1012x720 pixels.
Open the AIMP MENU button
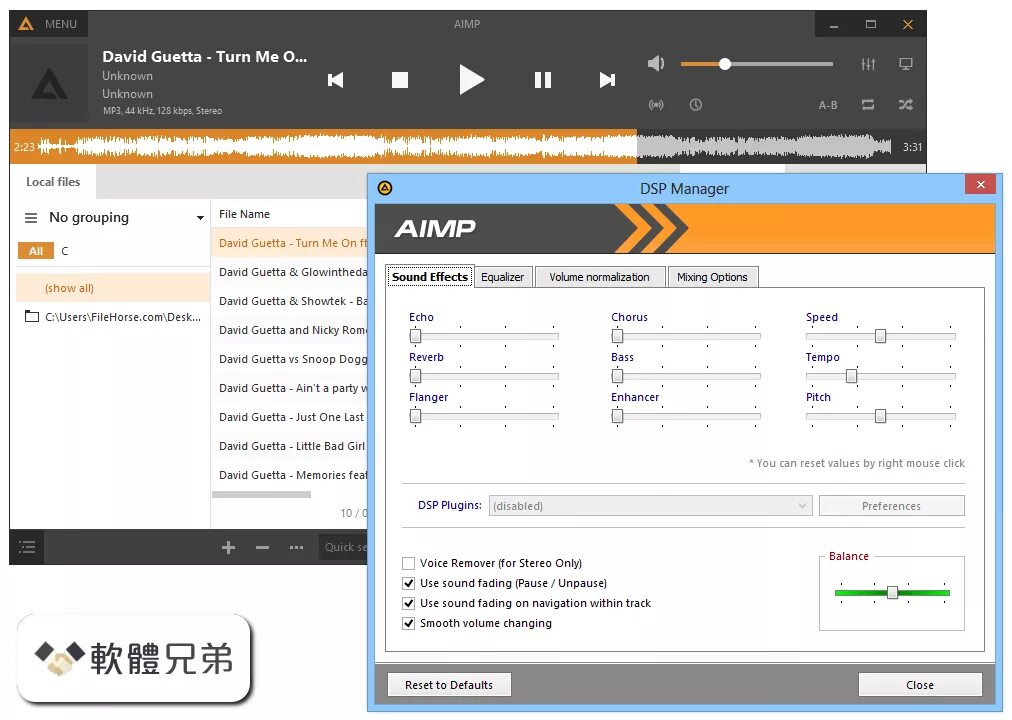pyautogui.click(x=48, y=24)
